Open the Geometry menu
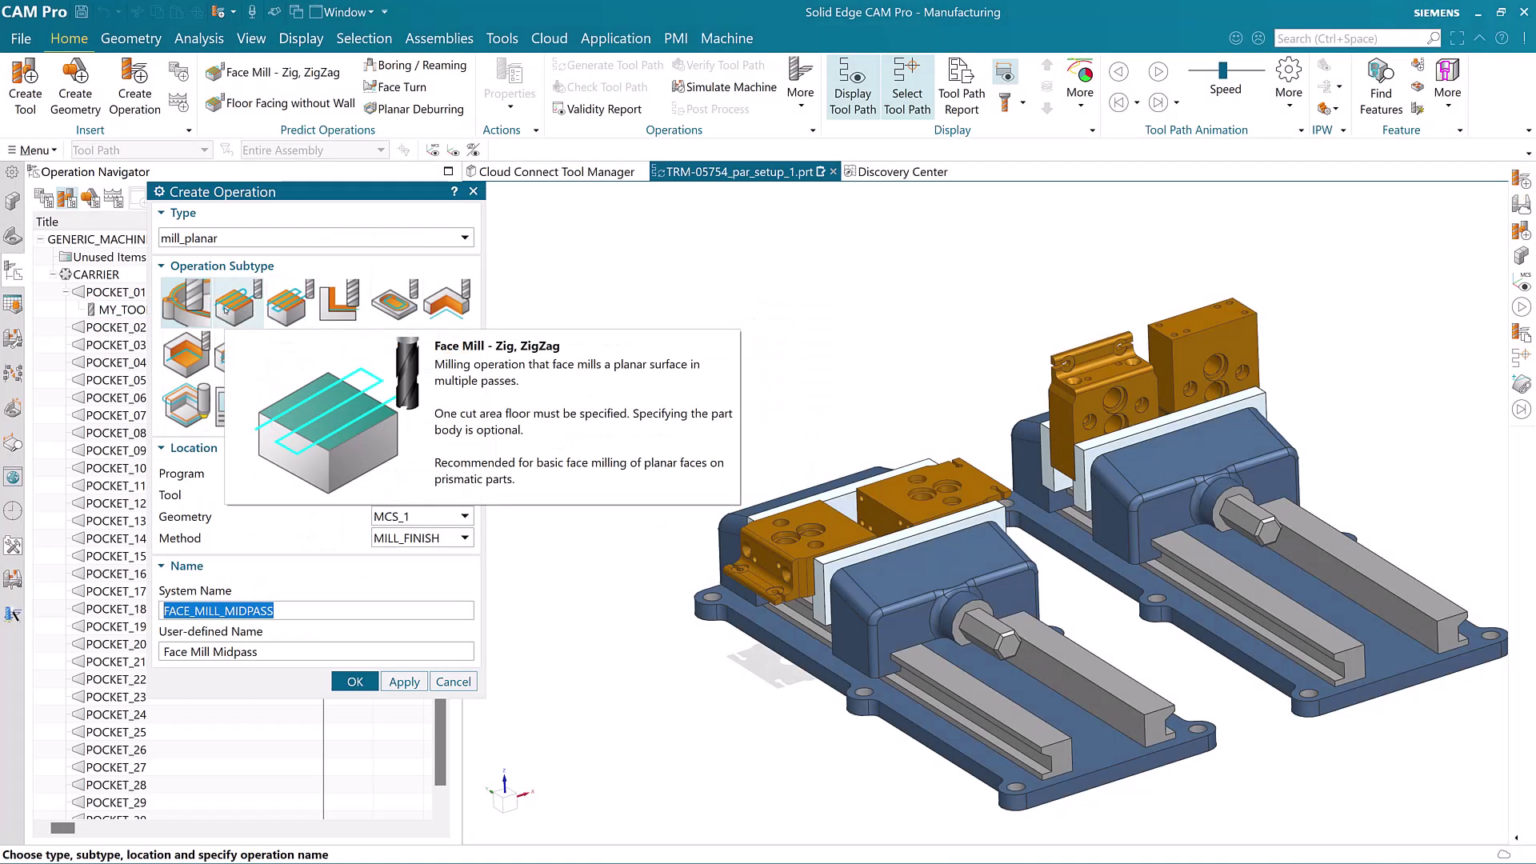This screenshot has height=864, width=1536. [x=131, y=38]
